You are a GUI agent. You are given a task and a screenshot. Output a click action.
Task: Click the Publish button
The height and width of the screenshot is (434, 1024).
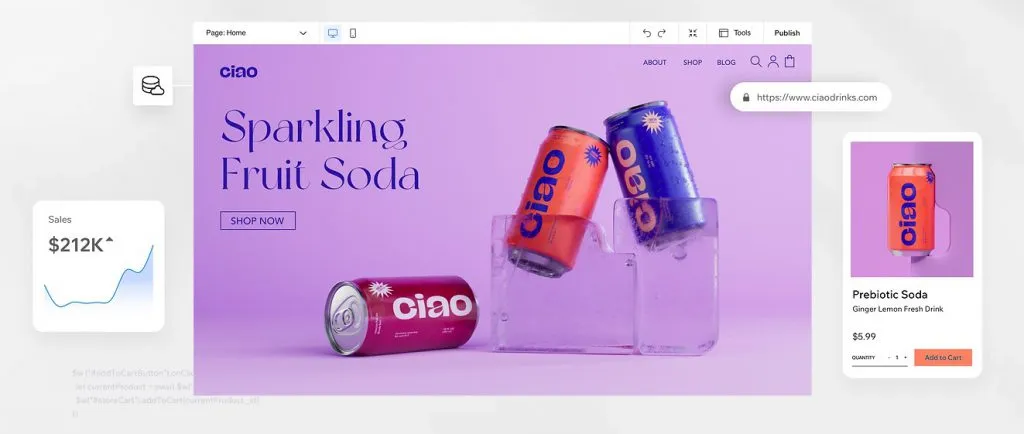click(787, 33)
